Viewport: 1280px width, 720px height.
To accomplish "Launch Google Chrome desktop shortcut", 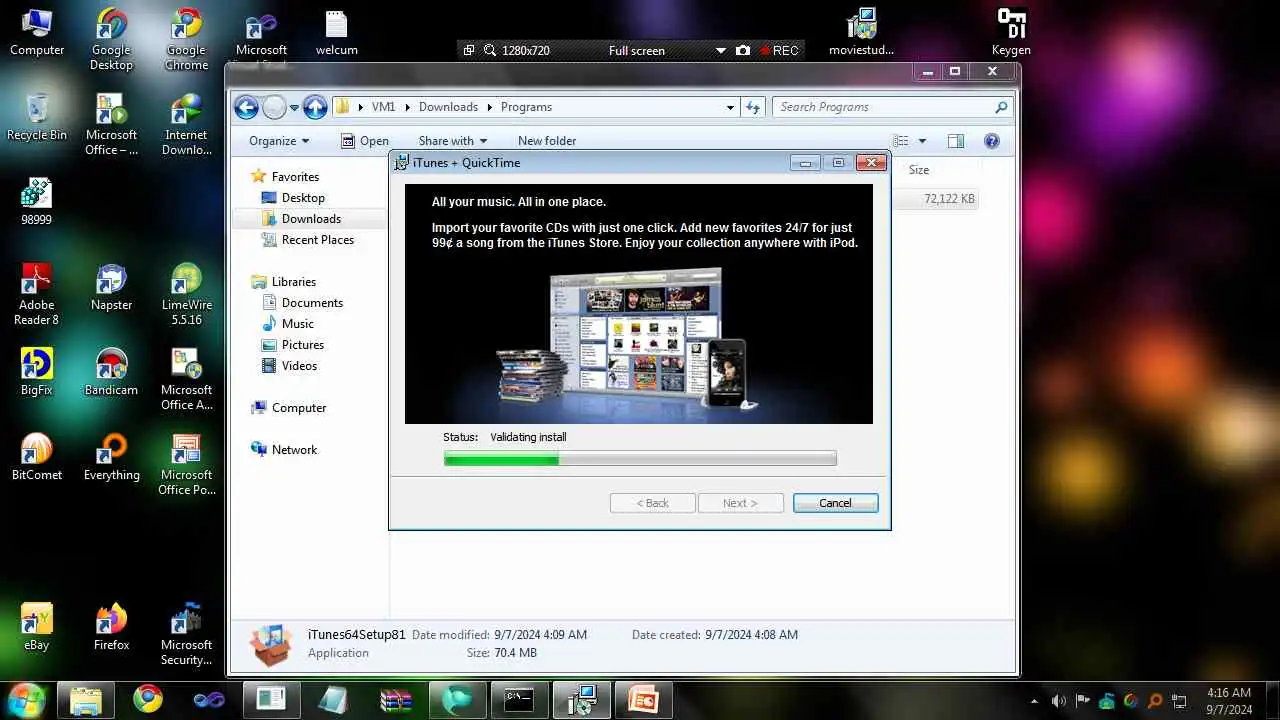I will [x=186, y=40].
